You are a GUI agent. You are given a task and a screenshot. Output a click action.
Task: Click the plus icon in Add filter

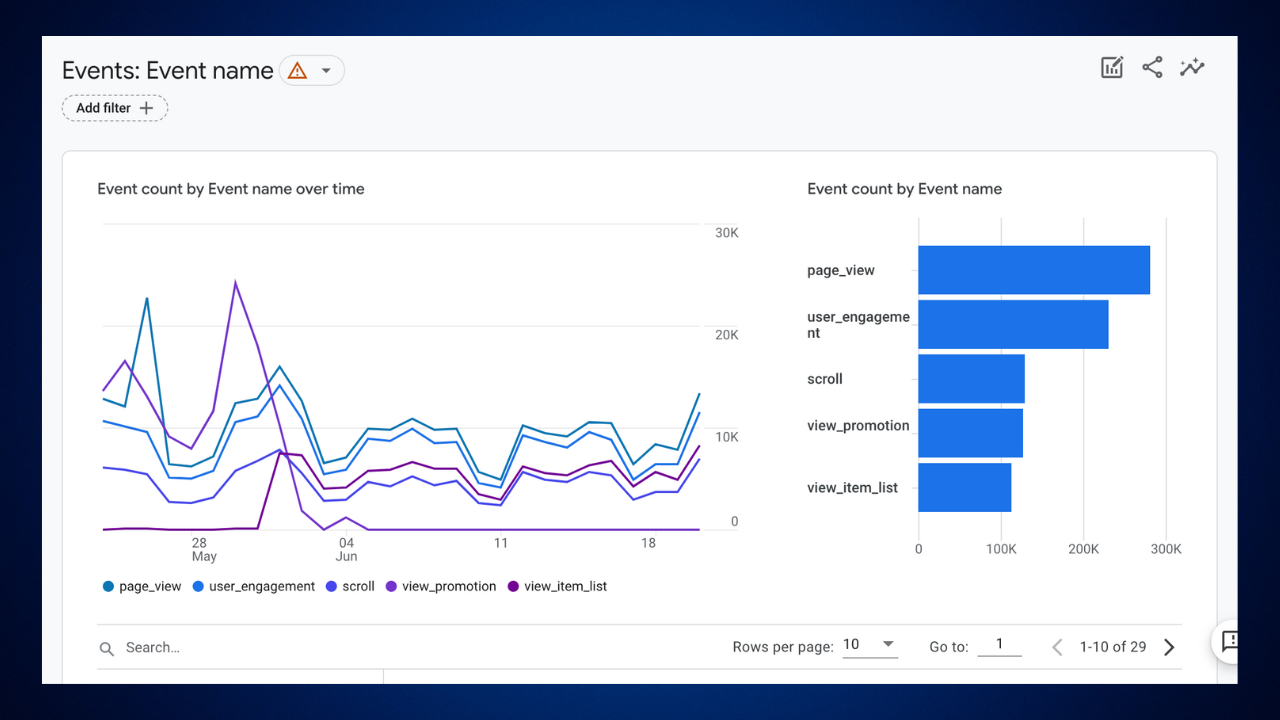pos(147,108)
